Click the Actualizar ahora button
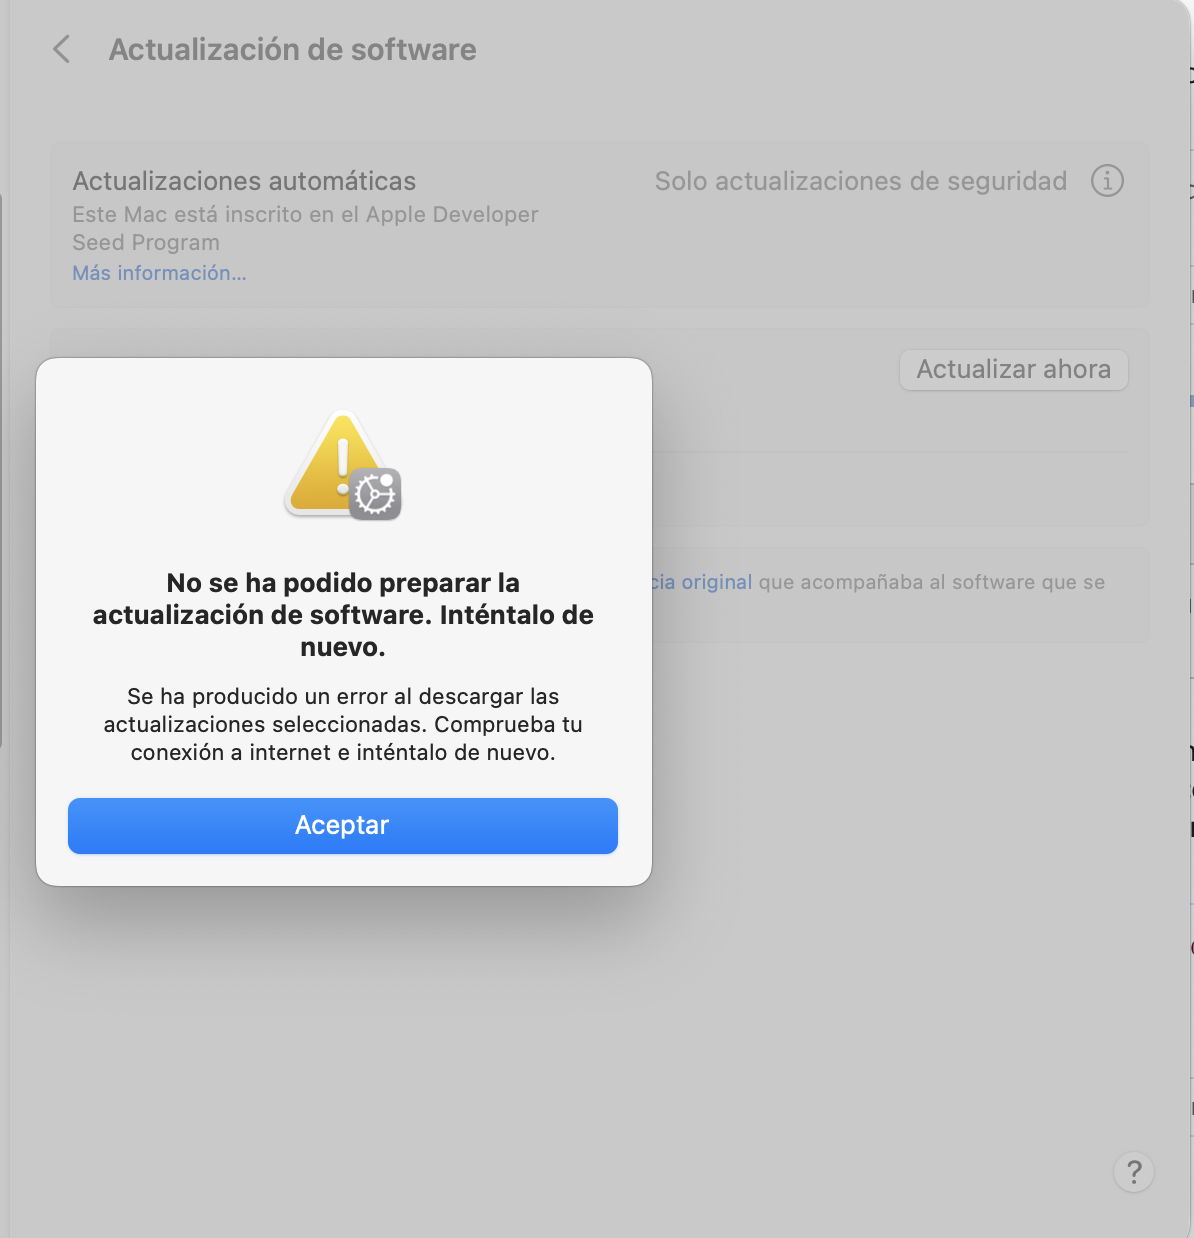The width and height of the screenshot is (1194, 1238). (1014, 369)
